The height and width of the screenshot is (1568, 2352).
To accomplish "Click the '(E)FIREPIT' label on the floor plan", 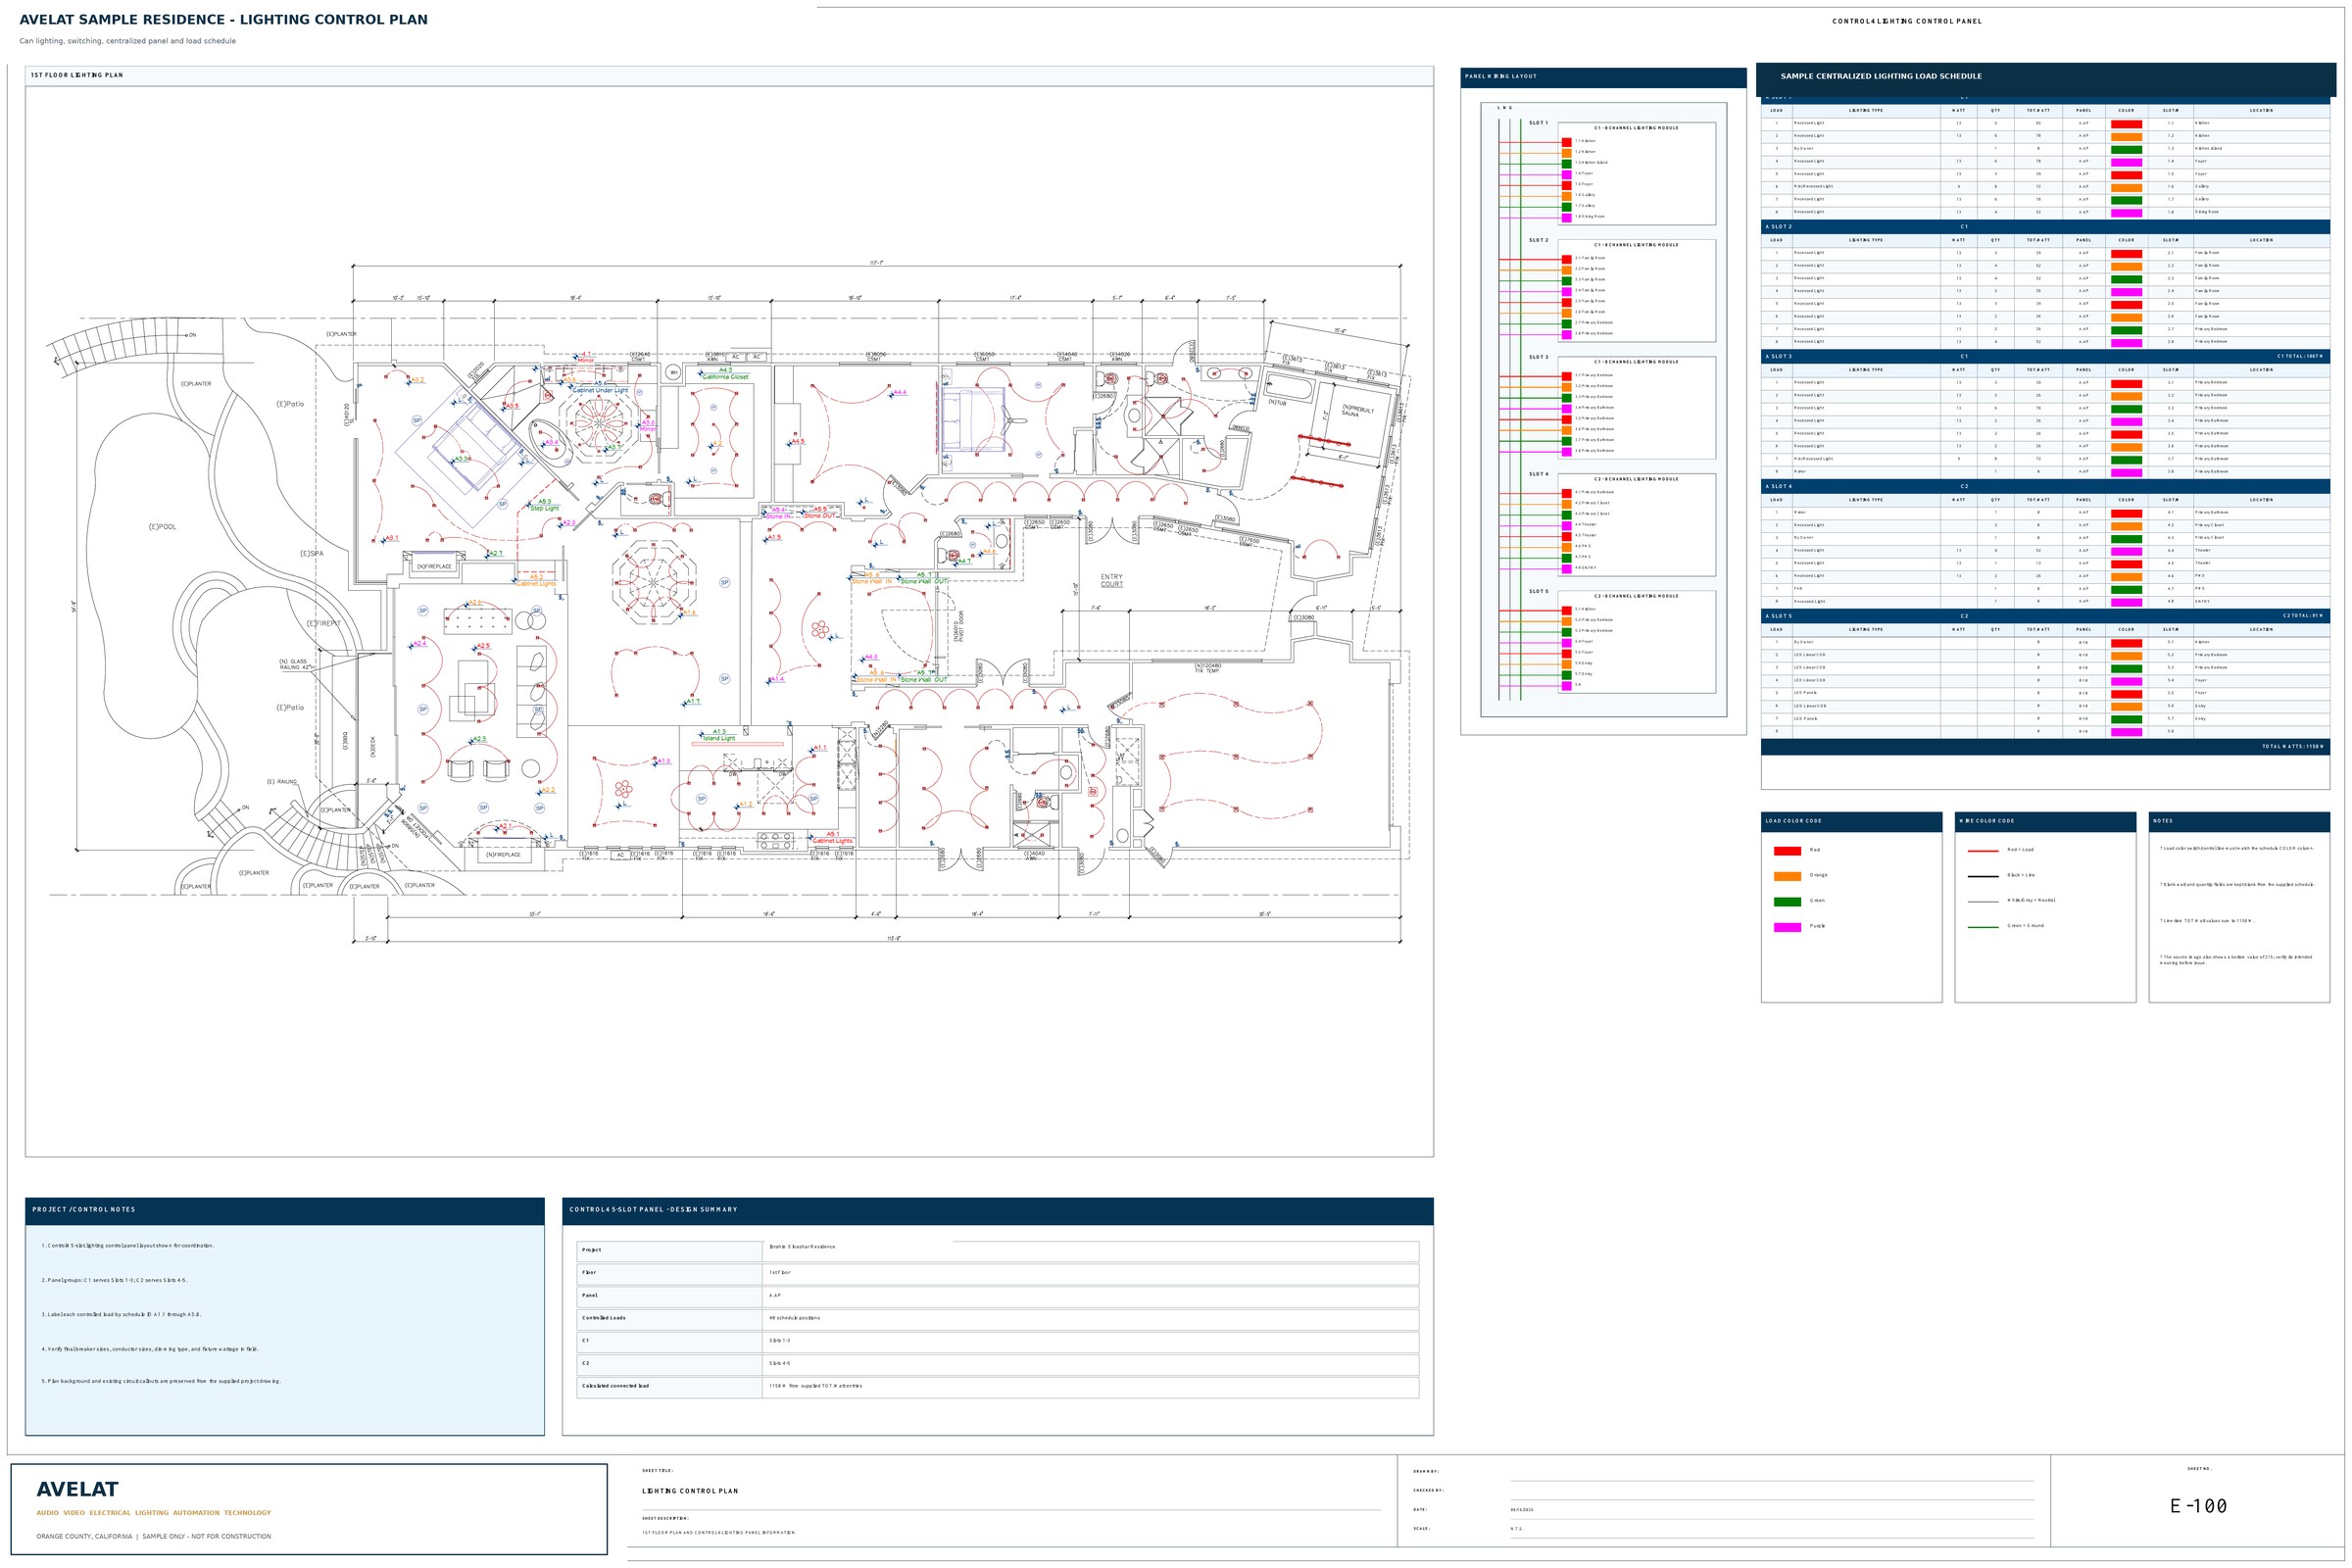I will coord(323,624).
